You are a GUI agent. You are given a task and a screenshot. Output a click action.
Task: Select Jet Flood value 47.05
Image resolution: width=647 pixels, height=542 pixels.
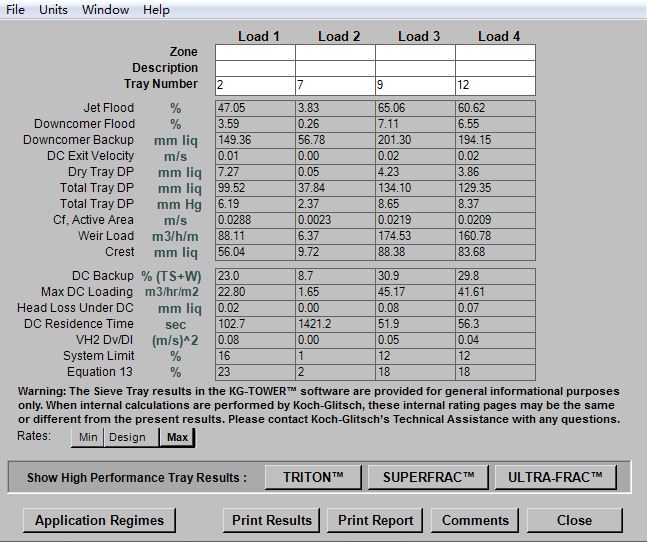tap(255, 108)
